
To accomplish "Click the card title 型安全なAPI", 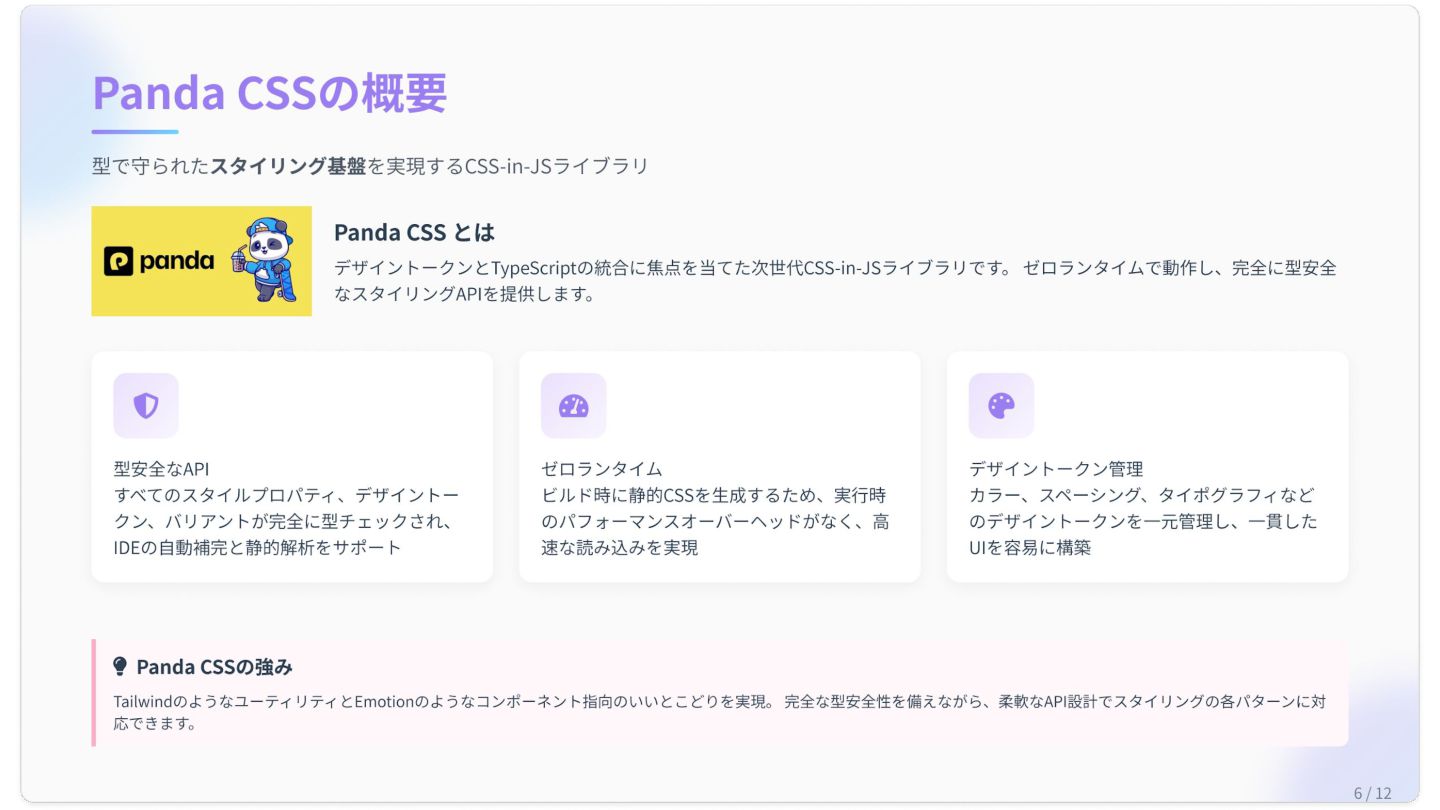I will point(161,469).
